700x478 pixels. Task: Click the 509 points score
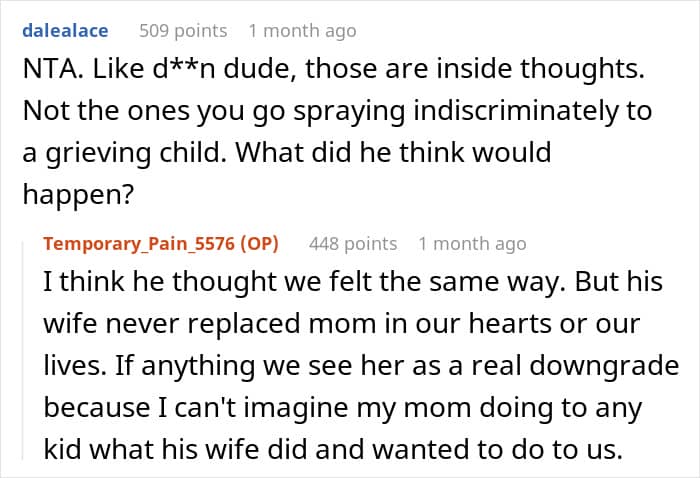[183, 31]
